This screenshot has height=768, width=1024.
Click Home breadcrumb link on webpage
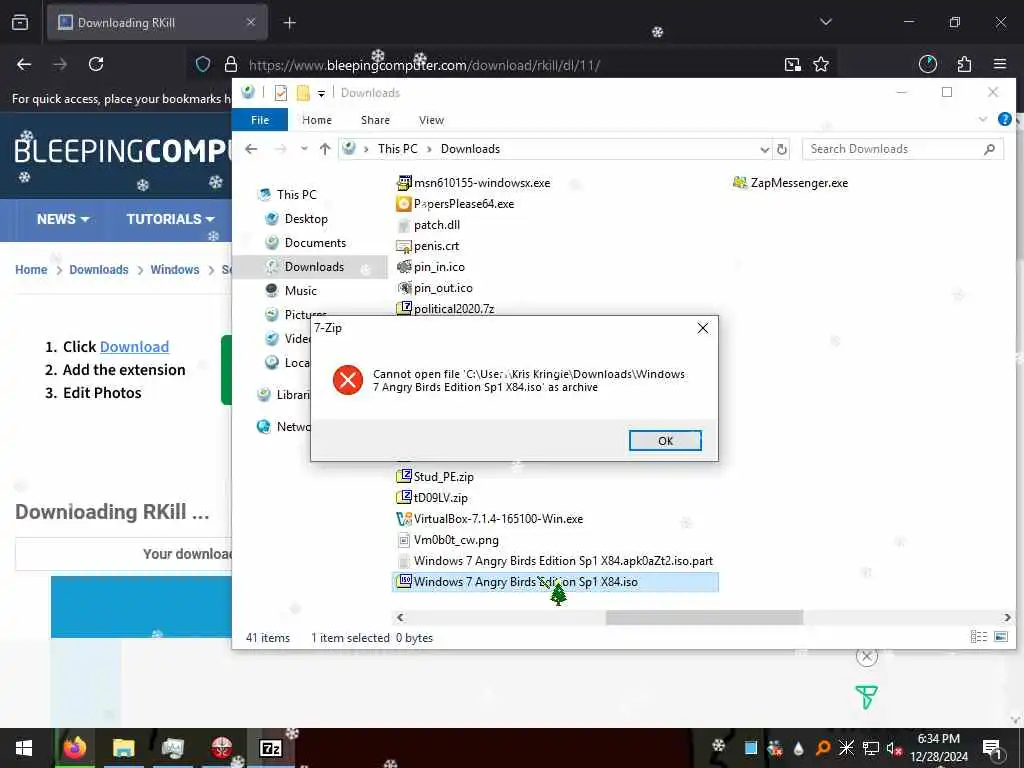tap(31, 270)
